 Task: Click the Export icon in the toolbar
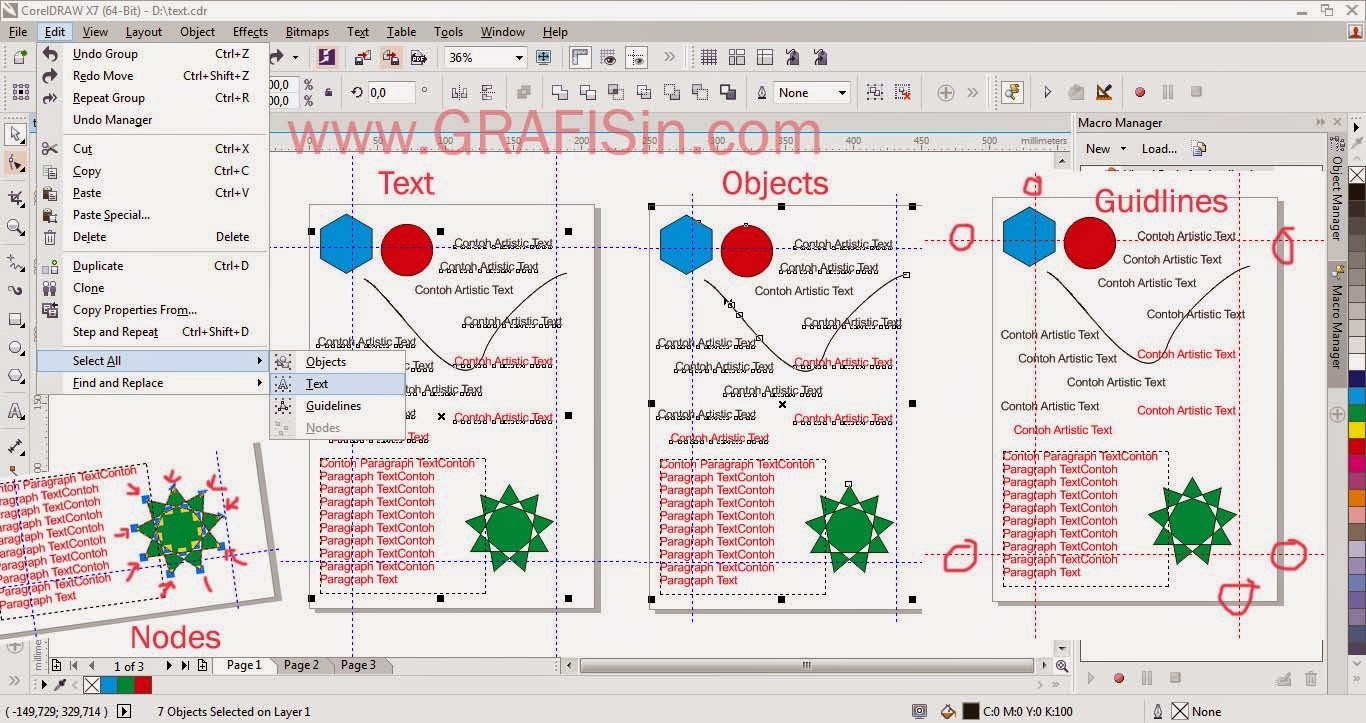pyautogui.click(x=391, y=58)
